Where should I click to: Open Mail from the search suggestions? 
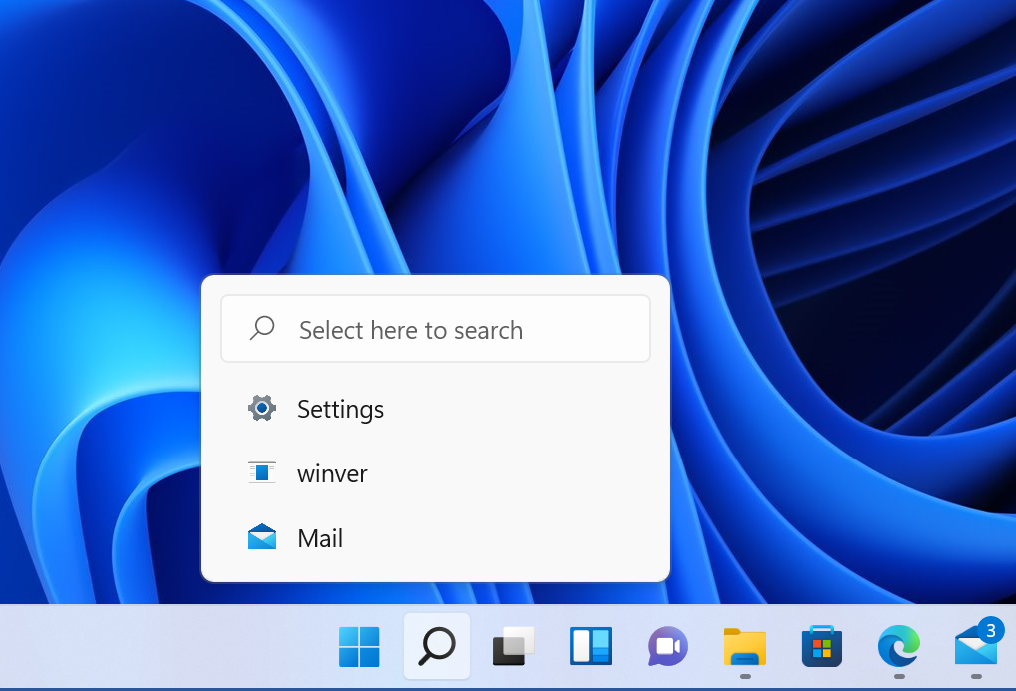tap(320, 537)
